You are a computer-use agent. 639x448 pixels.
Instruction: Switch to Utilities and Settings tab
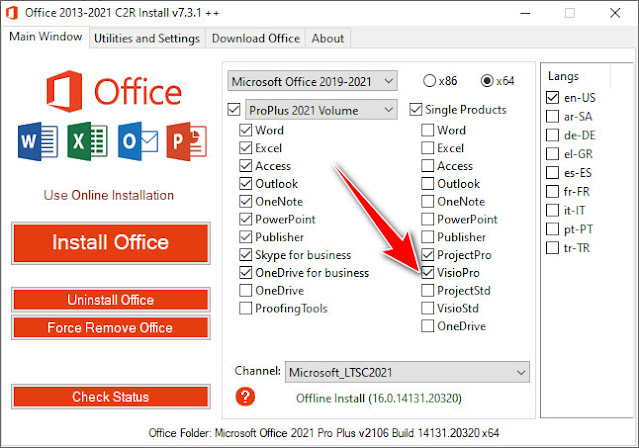click(x=147, y=38)
